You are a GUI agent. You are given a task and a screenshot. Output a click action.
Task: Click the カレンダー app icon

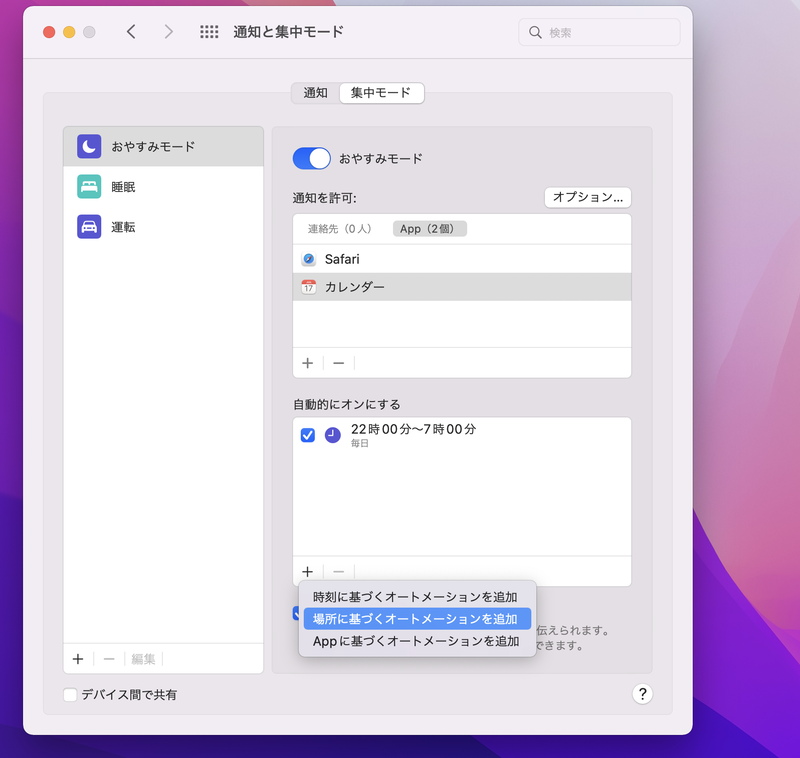click(x=309, y=286)
